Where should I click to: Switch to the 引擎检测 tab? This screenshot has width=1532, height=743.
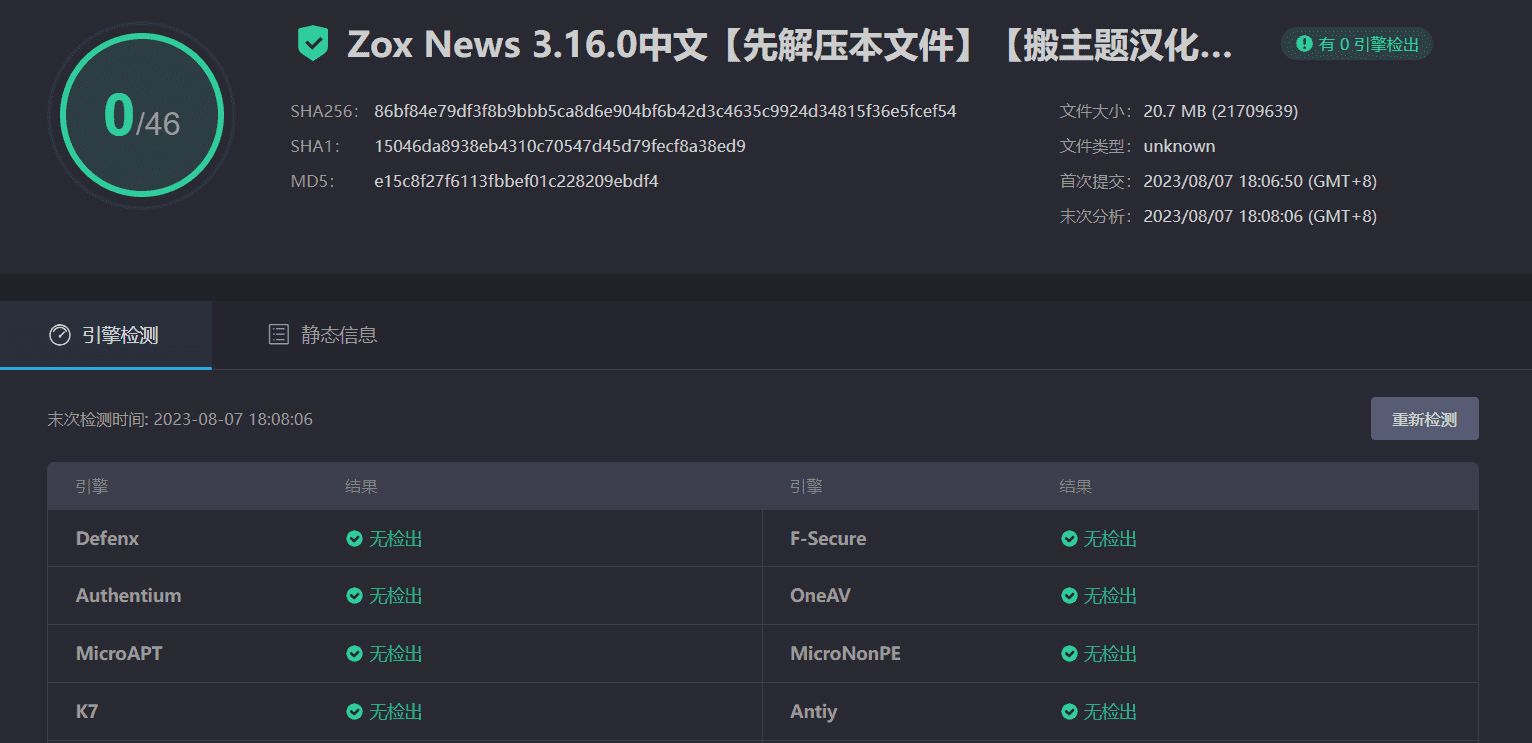click(106, 335)
